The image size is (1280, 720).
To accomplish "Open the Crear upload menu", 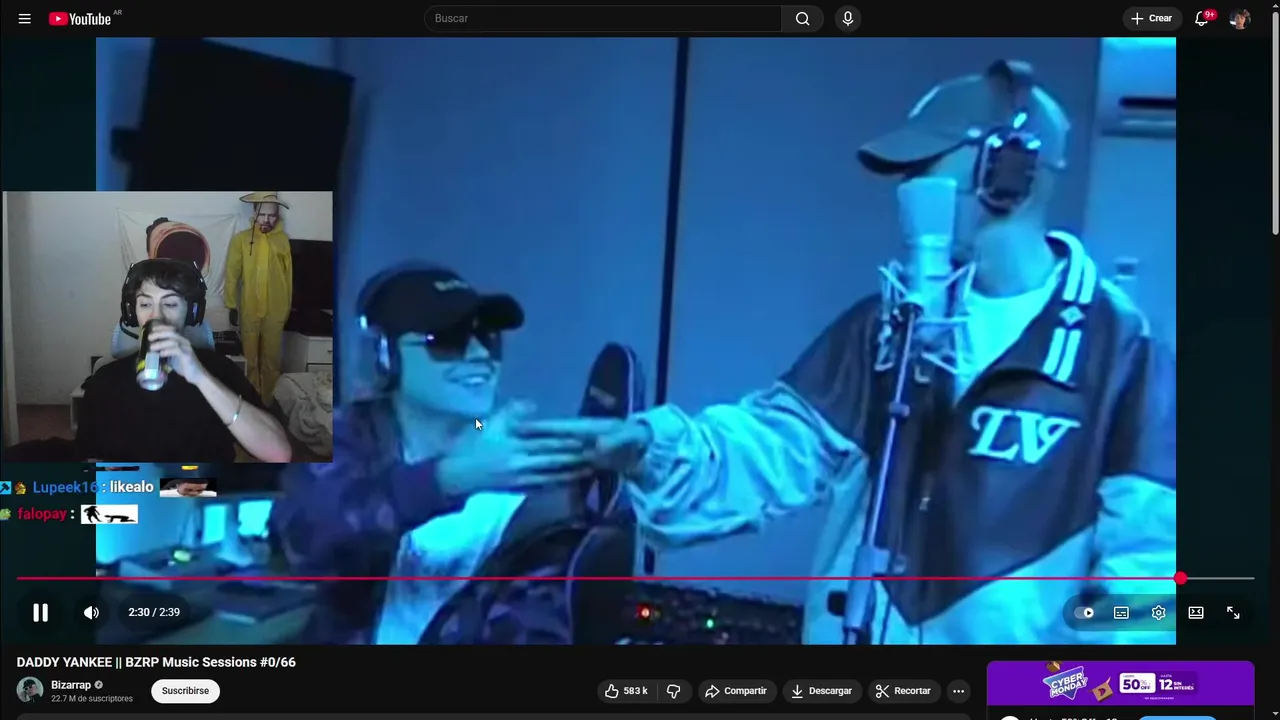I will pos(1151,18).
